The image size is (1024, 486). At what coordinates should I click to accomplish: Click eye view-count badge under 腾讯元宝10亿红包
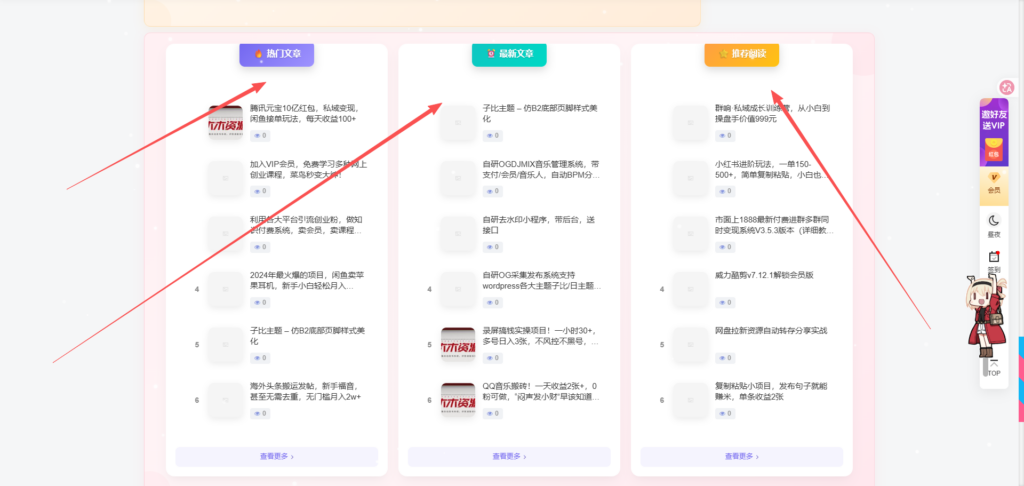point(260,136)
